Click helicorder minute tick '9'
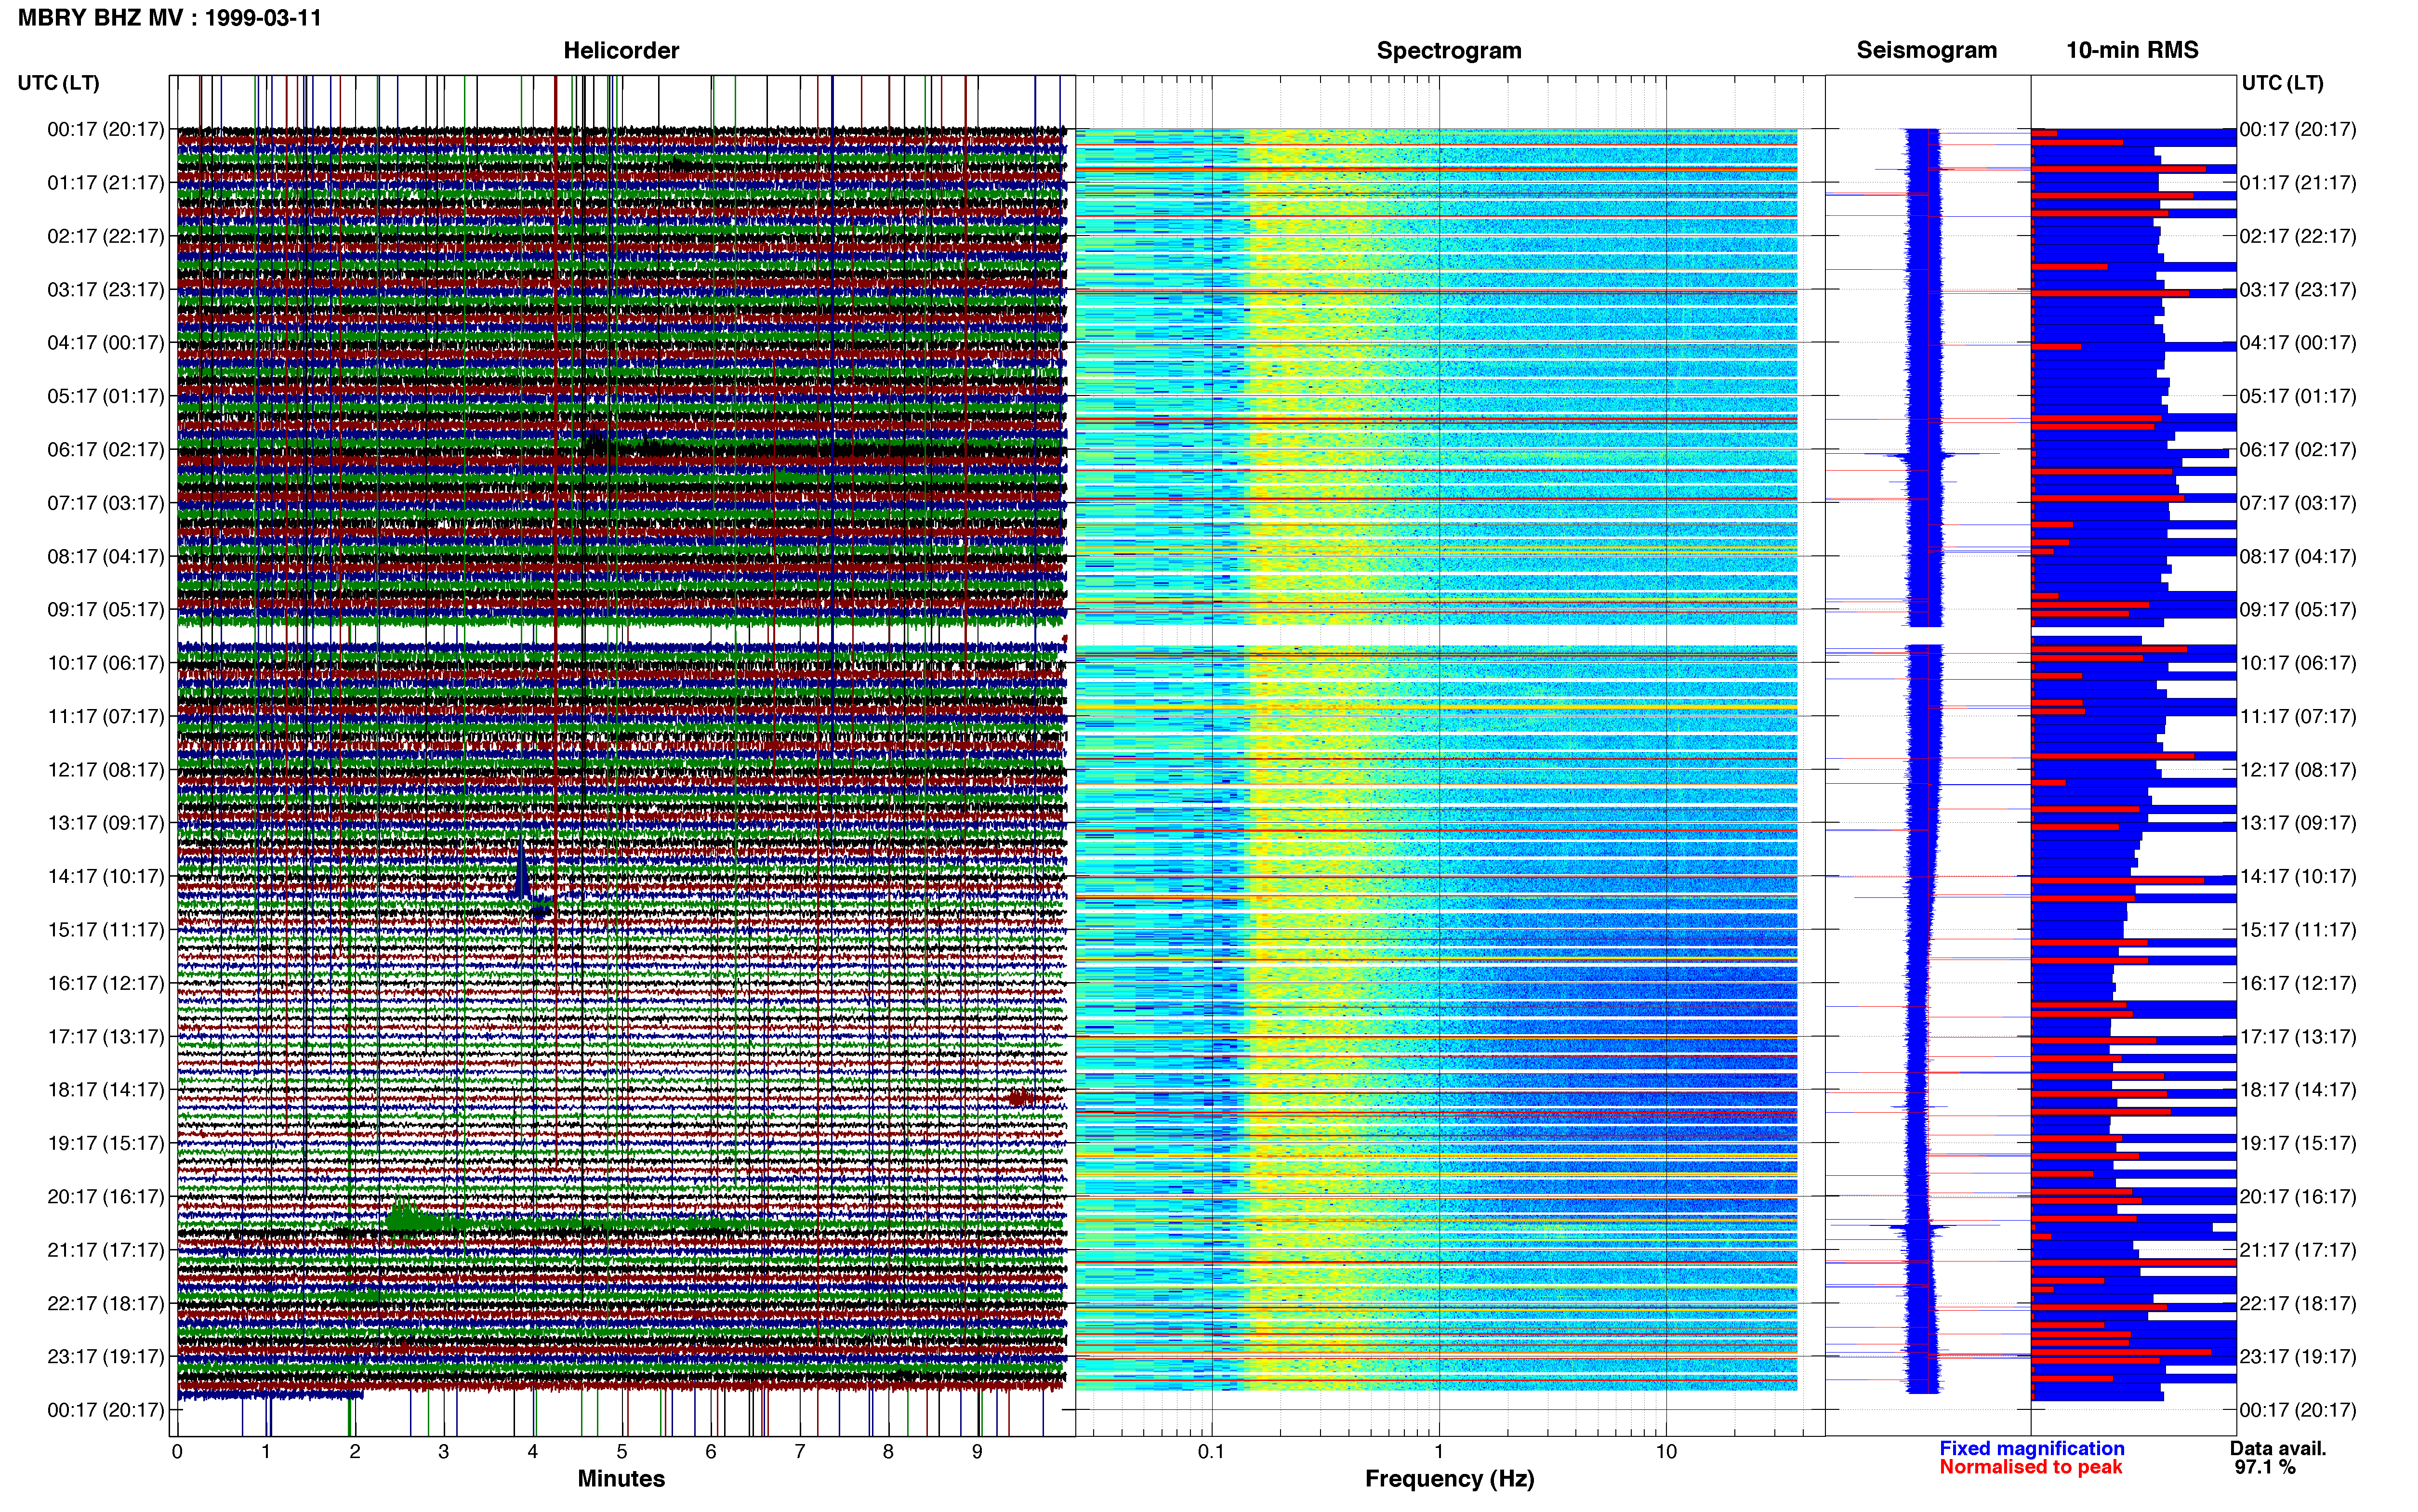The height and width of the screenshot is (1512, 2418). (x=977, y=1452)
